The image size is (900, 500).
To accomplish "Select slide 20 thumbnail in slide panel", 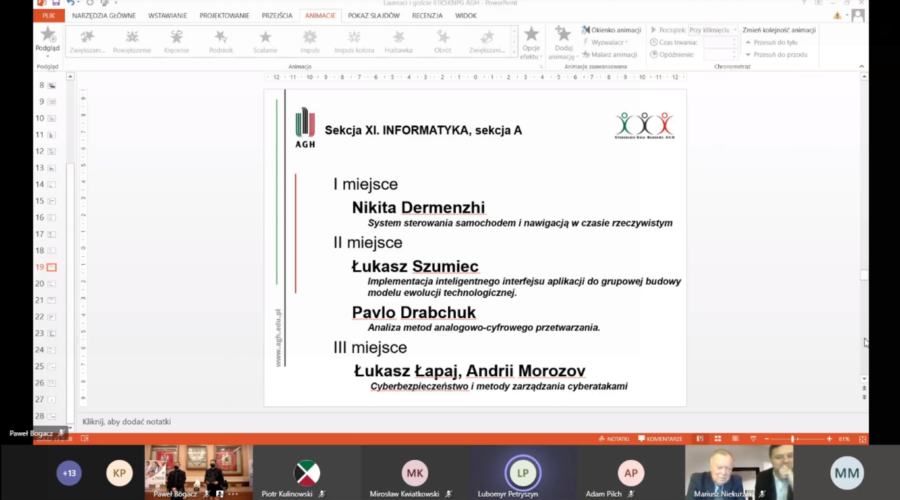I will (51, 284).
